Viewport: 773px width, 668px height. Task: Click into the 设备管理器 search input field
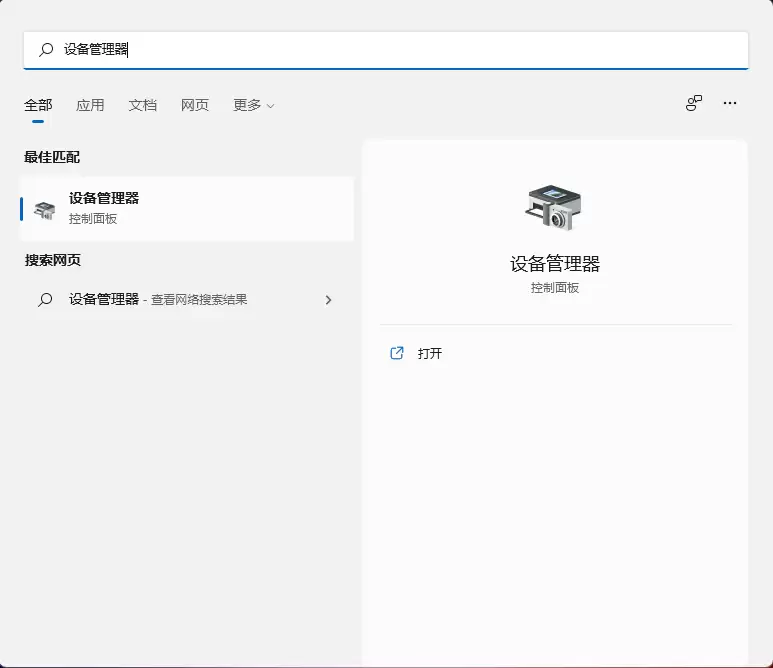386,50
